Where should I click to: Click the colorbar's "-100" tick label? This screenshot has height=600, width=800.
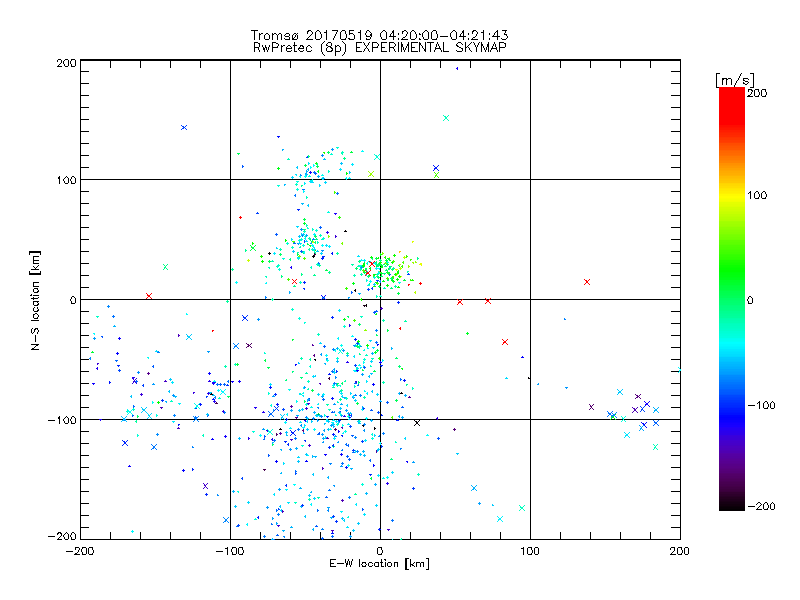click(x=761, y=406)
